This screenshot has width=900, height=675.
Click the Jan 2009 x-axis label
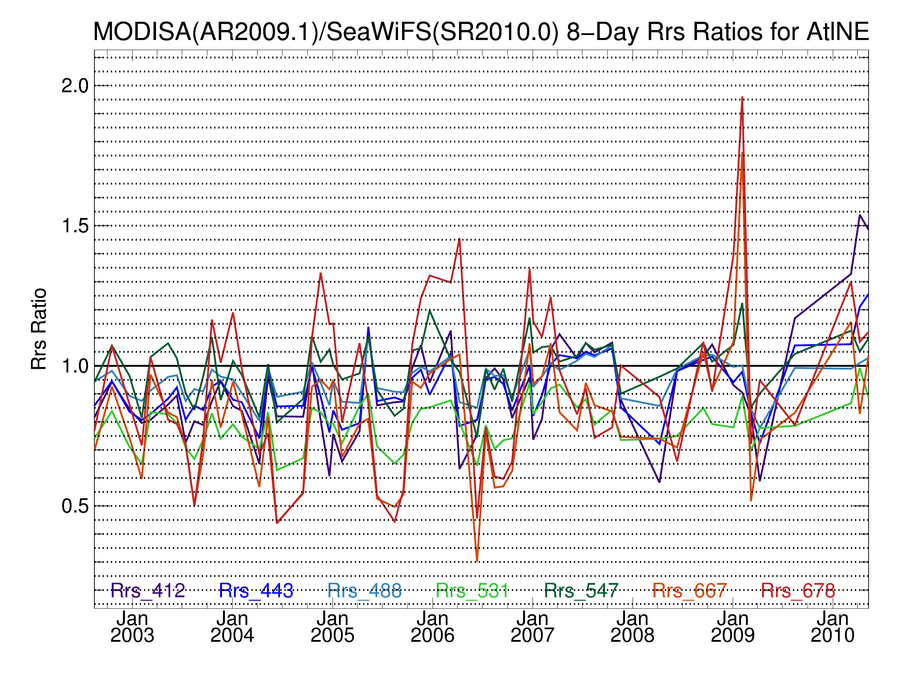[732, 627]
